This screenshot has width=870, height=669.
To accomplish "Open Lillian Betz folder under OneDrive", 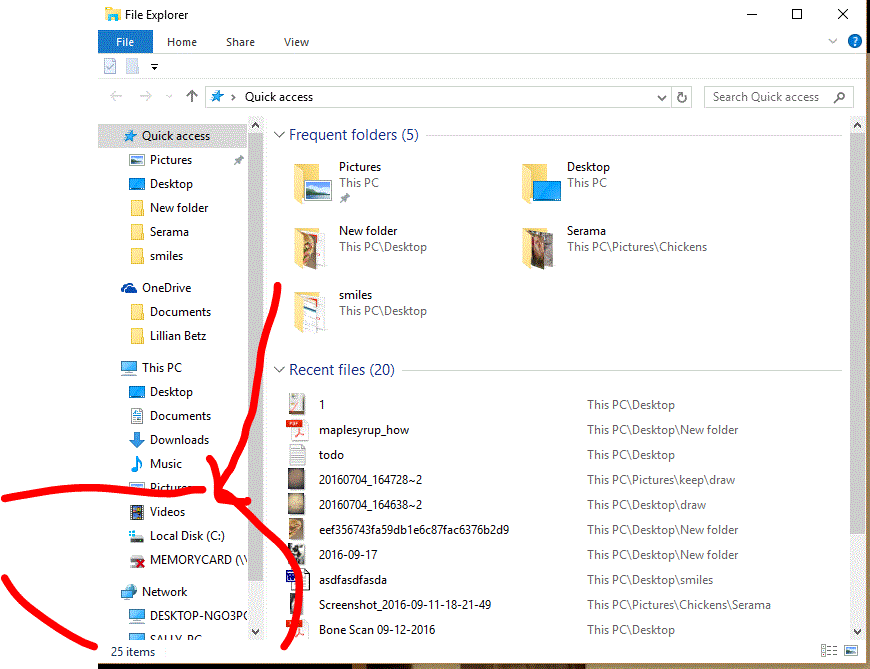I will click(x=178, y=336).
